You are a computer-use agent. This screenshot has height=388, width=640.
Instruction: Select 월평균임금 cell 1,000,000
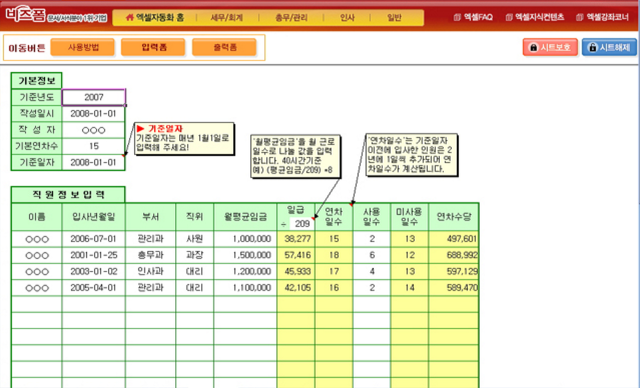(245, 239)
